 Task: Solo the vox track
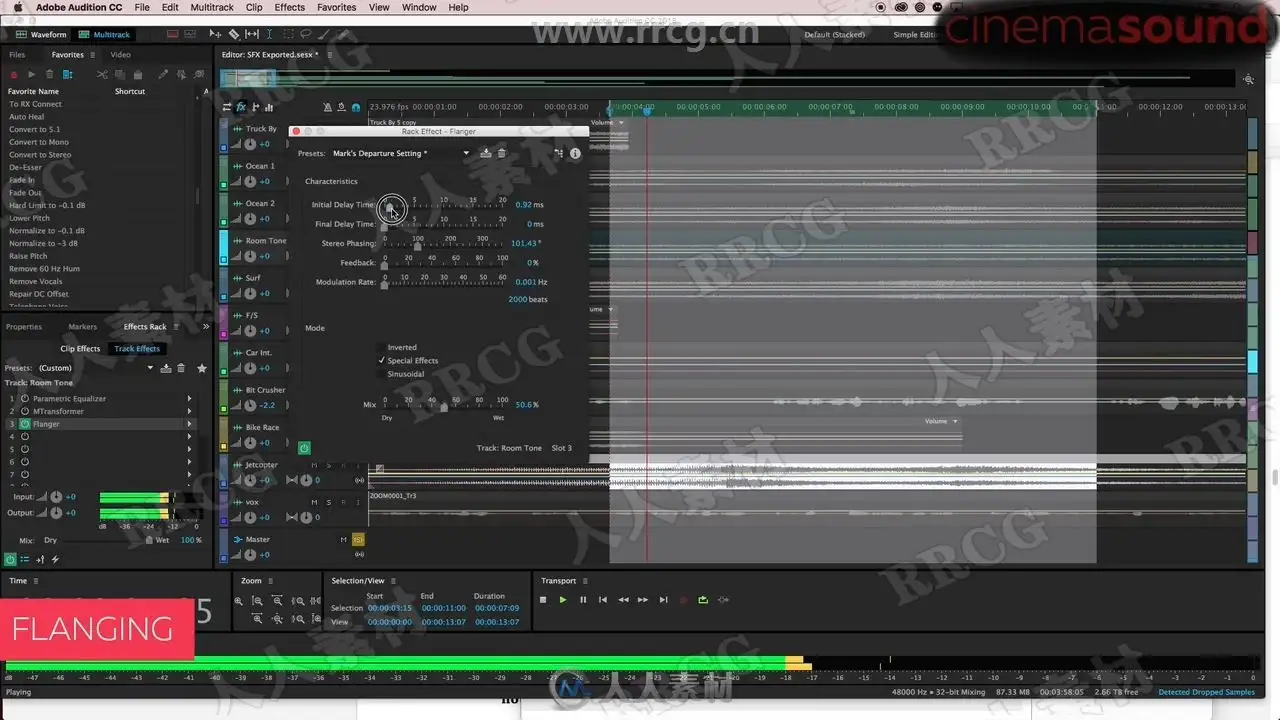coord(328,502)
